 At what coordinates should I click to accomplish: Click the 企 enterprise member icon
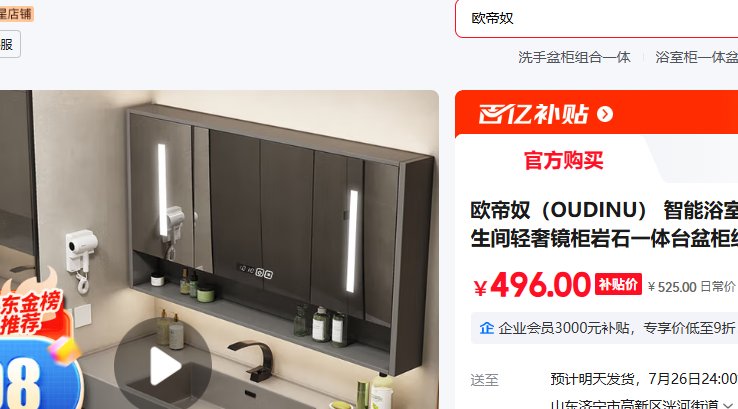(x=487, y=328)
